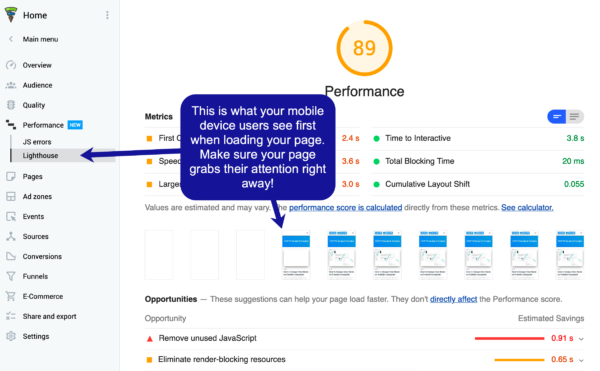This screenshot has height=371, width=600.
Task: Open the JS errors submenu item
Action: point(37,142)
